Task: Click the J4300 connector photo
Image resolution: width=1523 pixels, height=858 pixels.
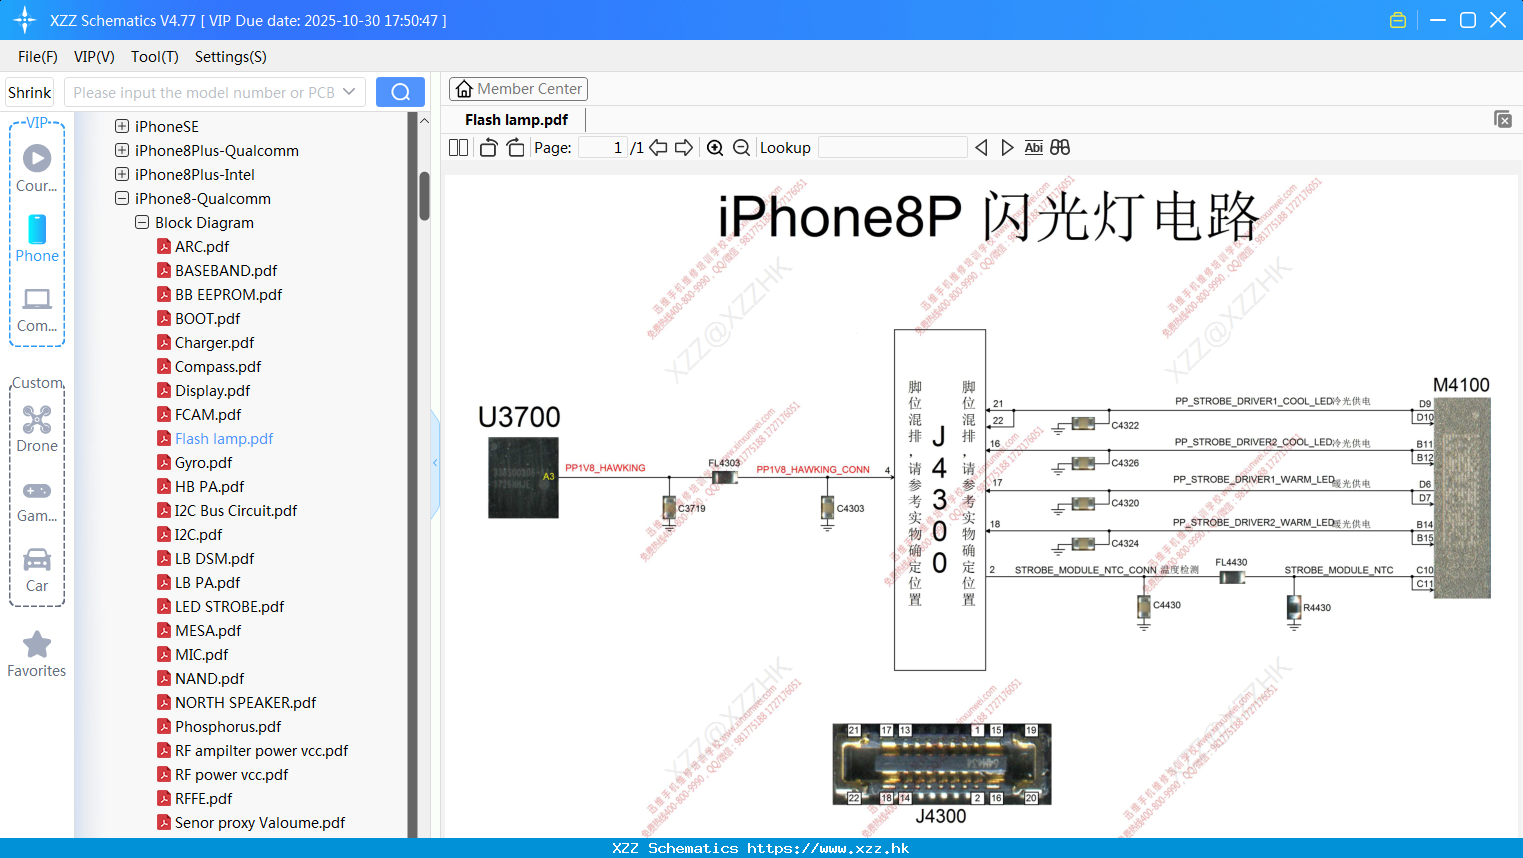Action: (941, 764)
